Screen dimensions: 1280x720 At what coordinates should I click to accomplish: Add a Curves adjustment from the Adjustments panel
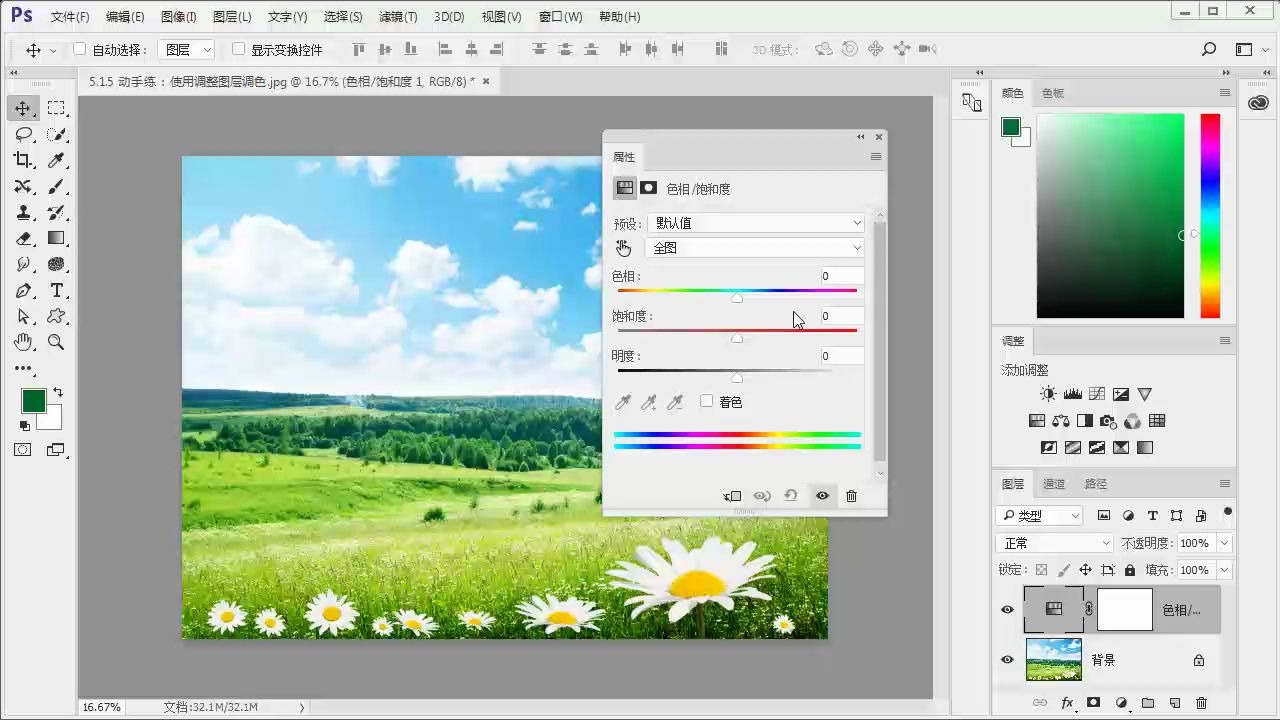pyautogui.click(x=1095, y=393)
